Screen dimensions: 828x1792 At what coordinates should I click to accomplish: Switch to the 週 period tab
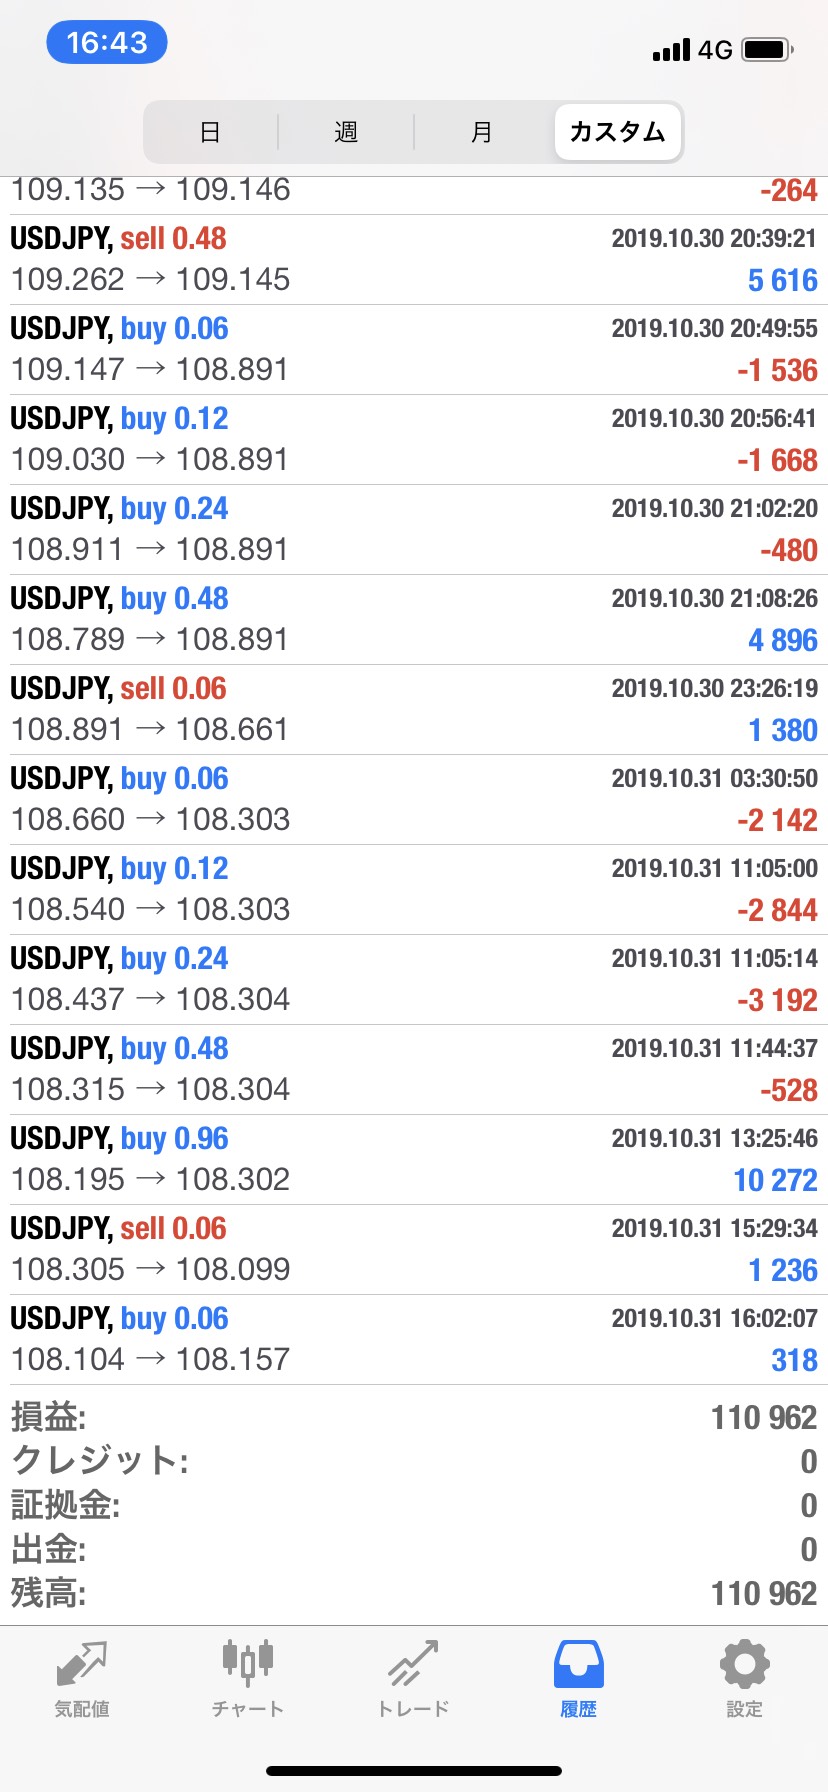point(346,132)
